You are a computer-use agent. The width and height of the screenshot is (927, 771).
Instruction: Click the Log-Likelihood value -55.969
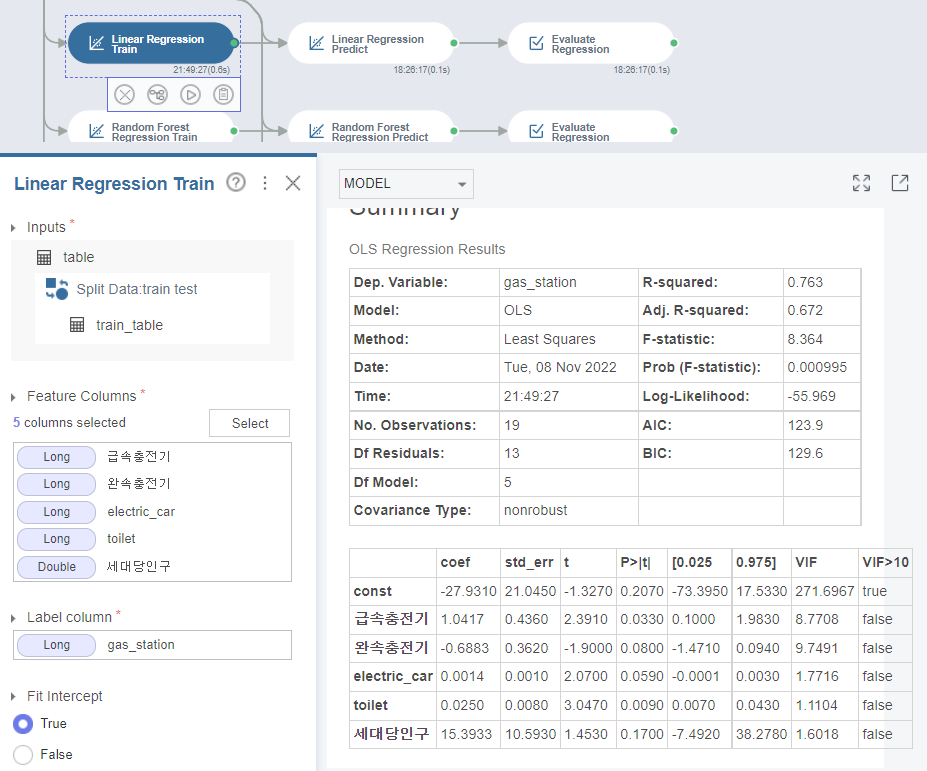coord(811,397)
